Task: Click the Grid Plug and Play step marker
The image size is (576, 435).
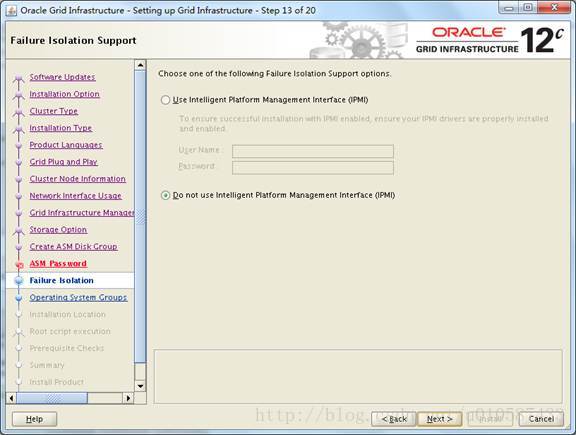Action: coord(19,162)
